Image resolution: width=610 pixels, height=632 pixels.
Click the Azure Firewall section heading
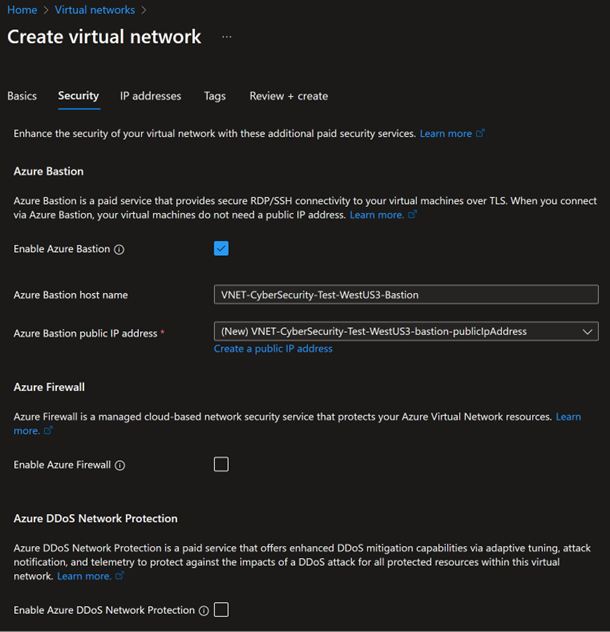coord(49,387)
